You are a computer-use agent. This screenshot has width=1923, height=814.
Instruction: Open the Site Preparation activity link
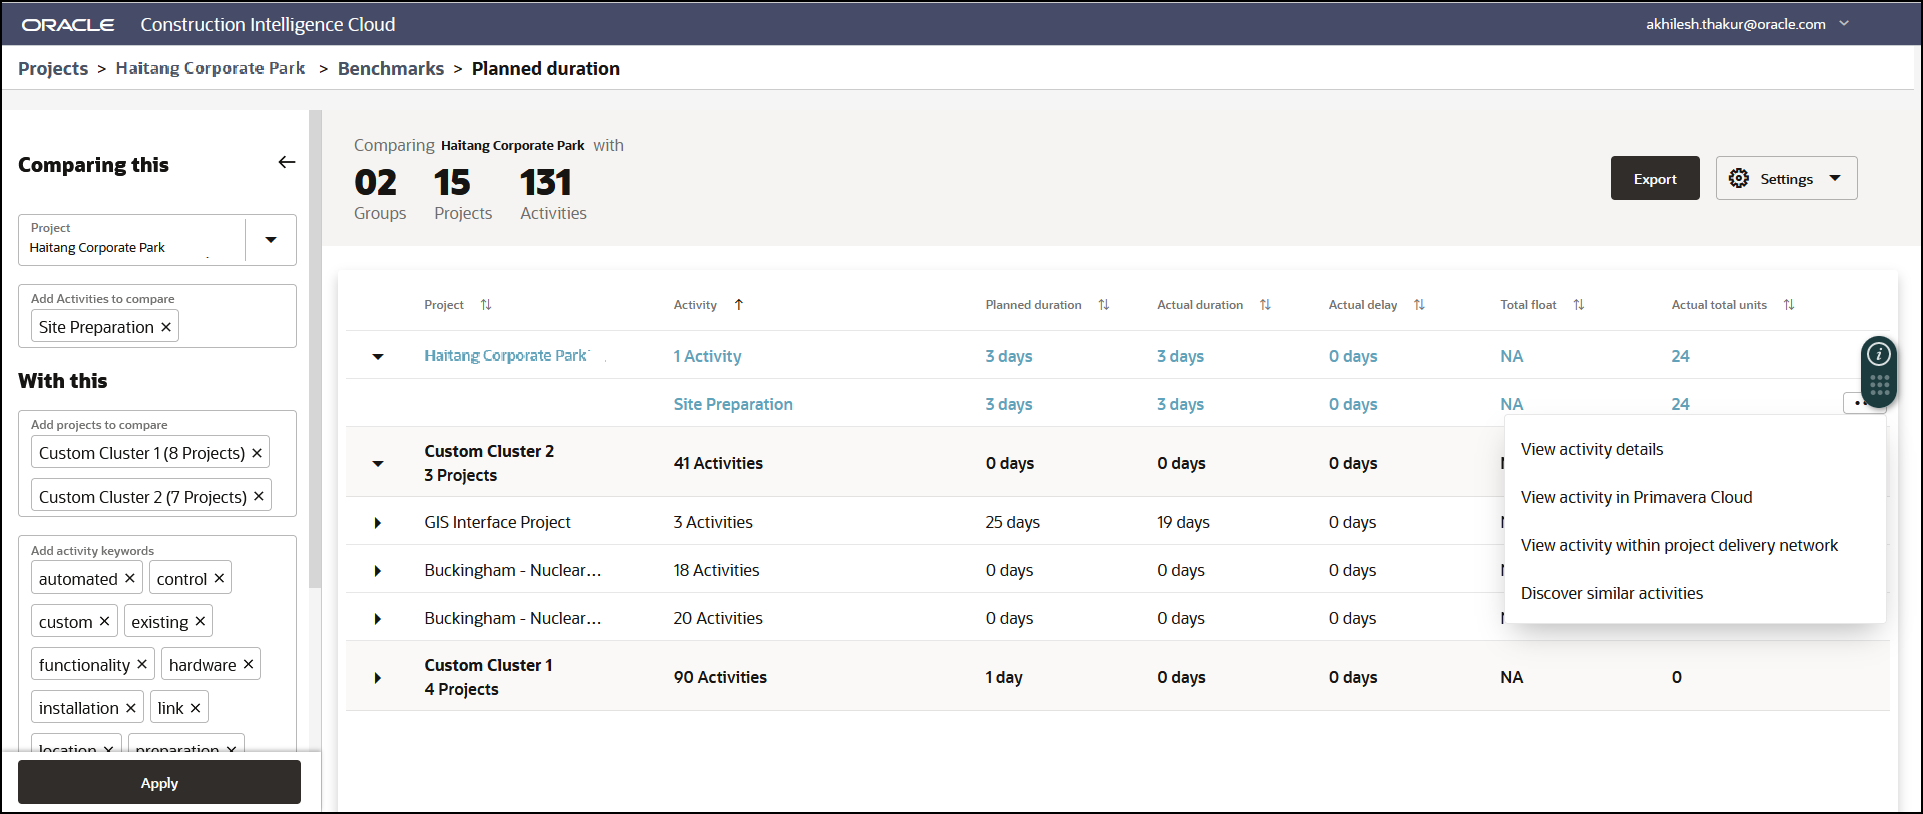click(x=733, y=404)
